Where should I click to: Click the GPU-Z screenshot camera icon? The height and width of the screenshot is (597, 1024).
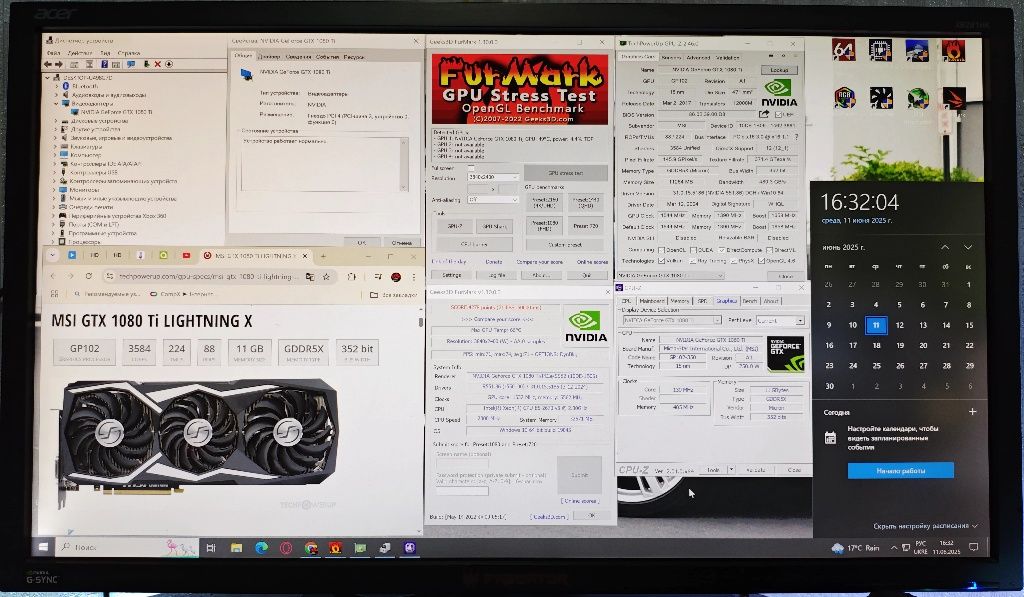click(771, 57)
